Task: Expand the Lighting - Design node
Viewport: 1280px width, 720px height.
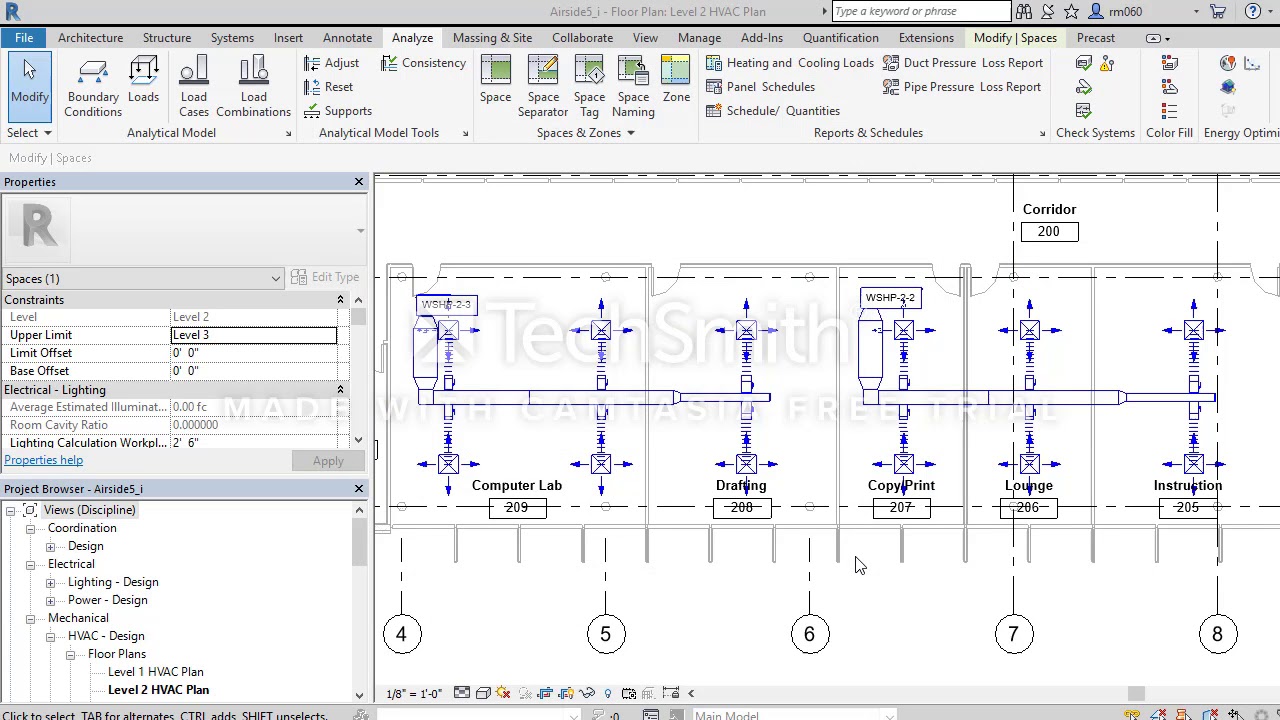Action: coord(50,582)
